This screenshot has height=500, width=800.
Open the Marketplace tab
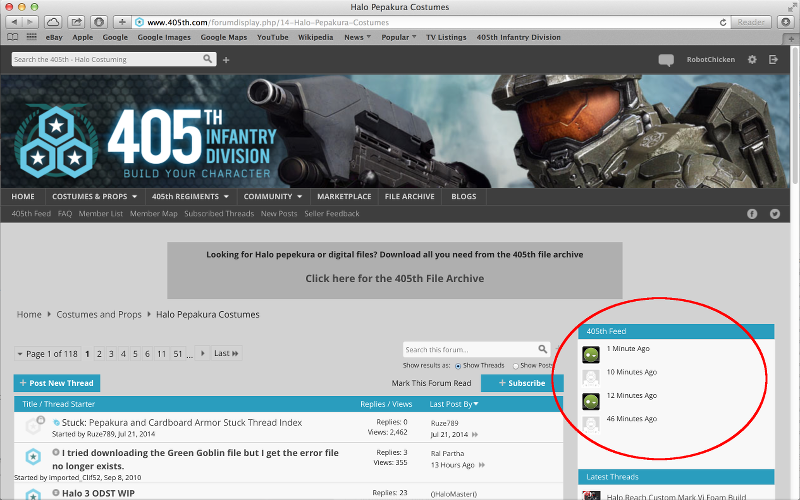344,196
